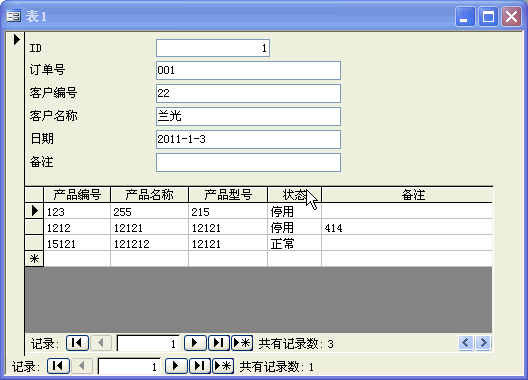
Task: Click the 订单号 field containing 001
Action: point(249,70)
